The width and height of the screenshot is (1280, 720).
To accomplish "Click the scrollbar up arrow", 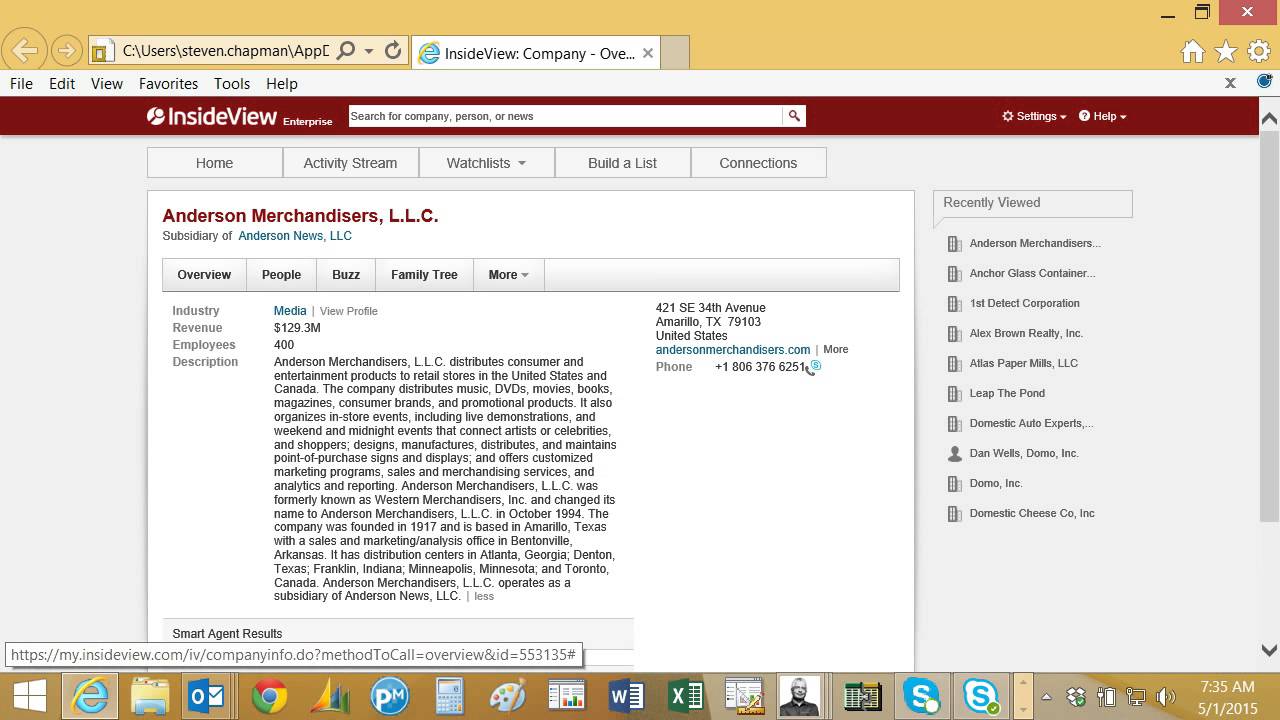I will tap(1269, 118).
